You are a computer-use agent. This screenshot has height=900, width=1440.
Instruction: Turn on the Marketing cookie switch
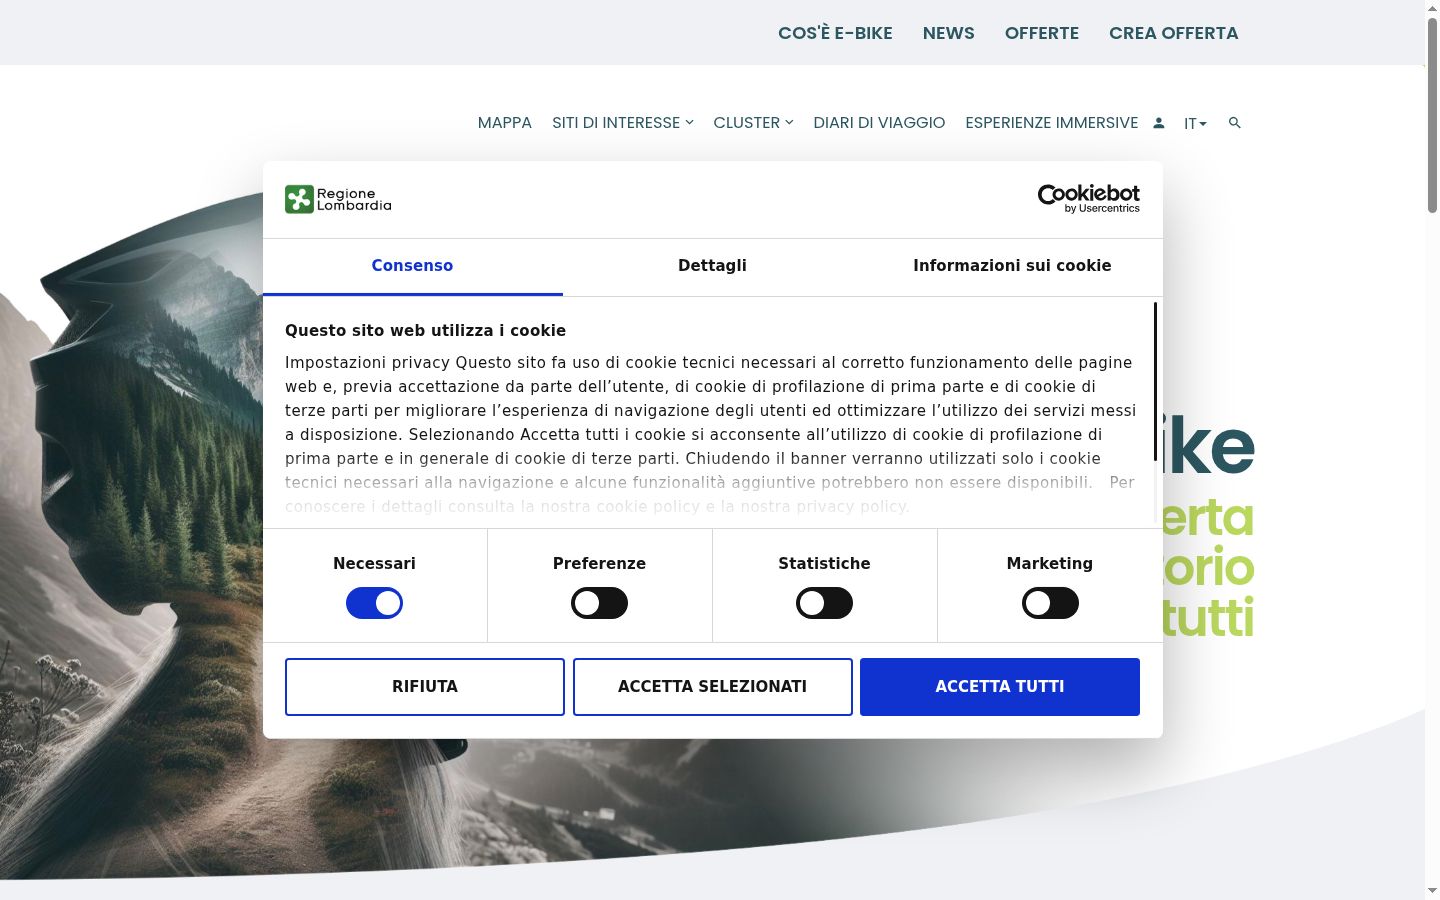pyautogui.click(x=1050, y=603)
